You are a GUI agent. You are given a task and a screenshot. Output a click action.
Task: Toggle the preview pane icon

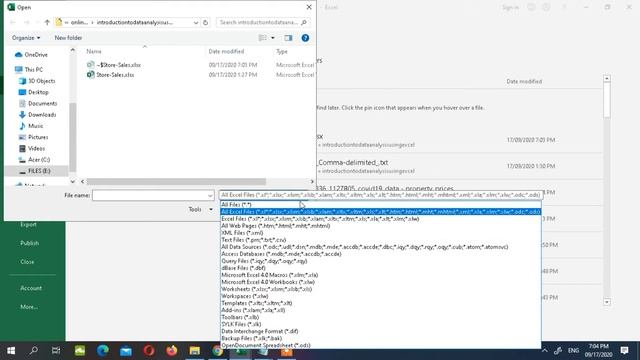click(288, 38)
